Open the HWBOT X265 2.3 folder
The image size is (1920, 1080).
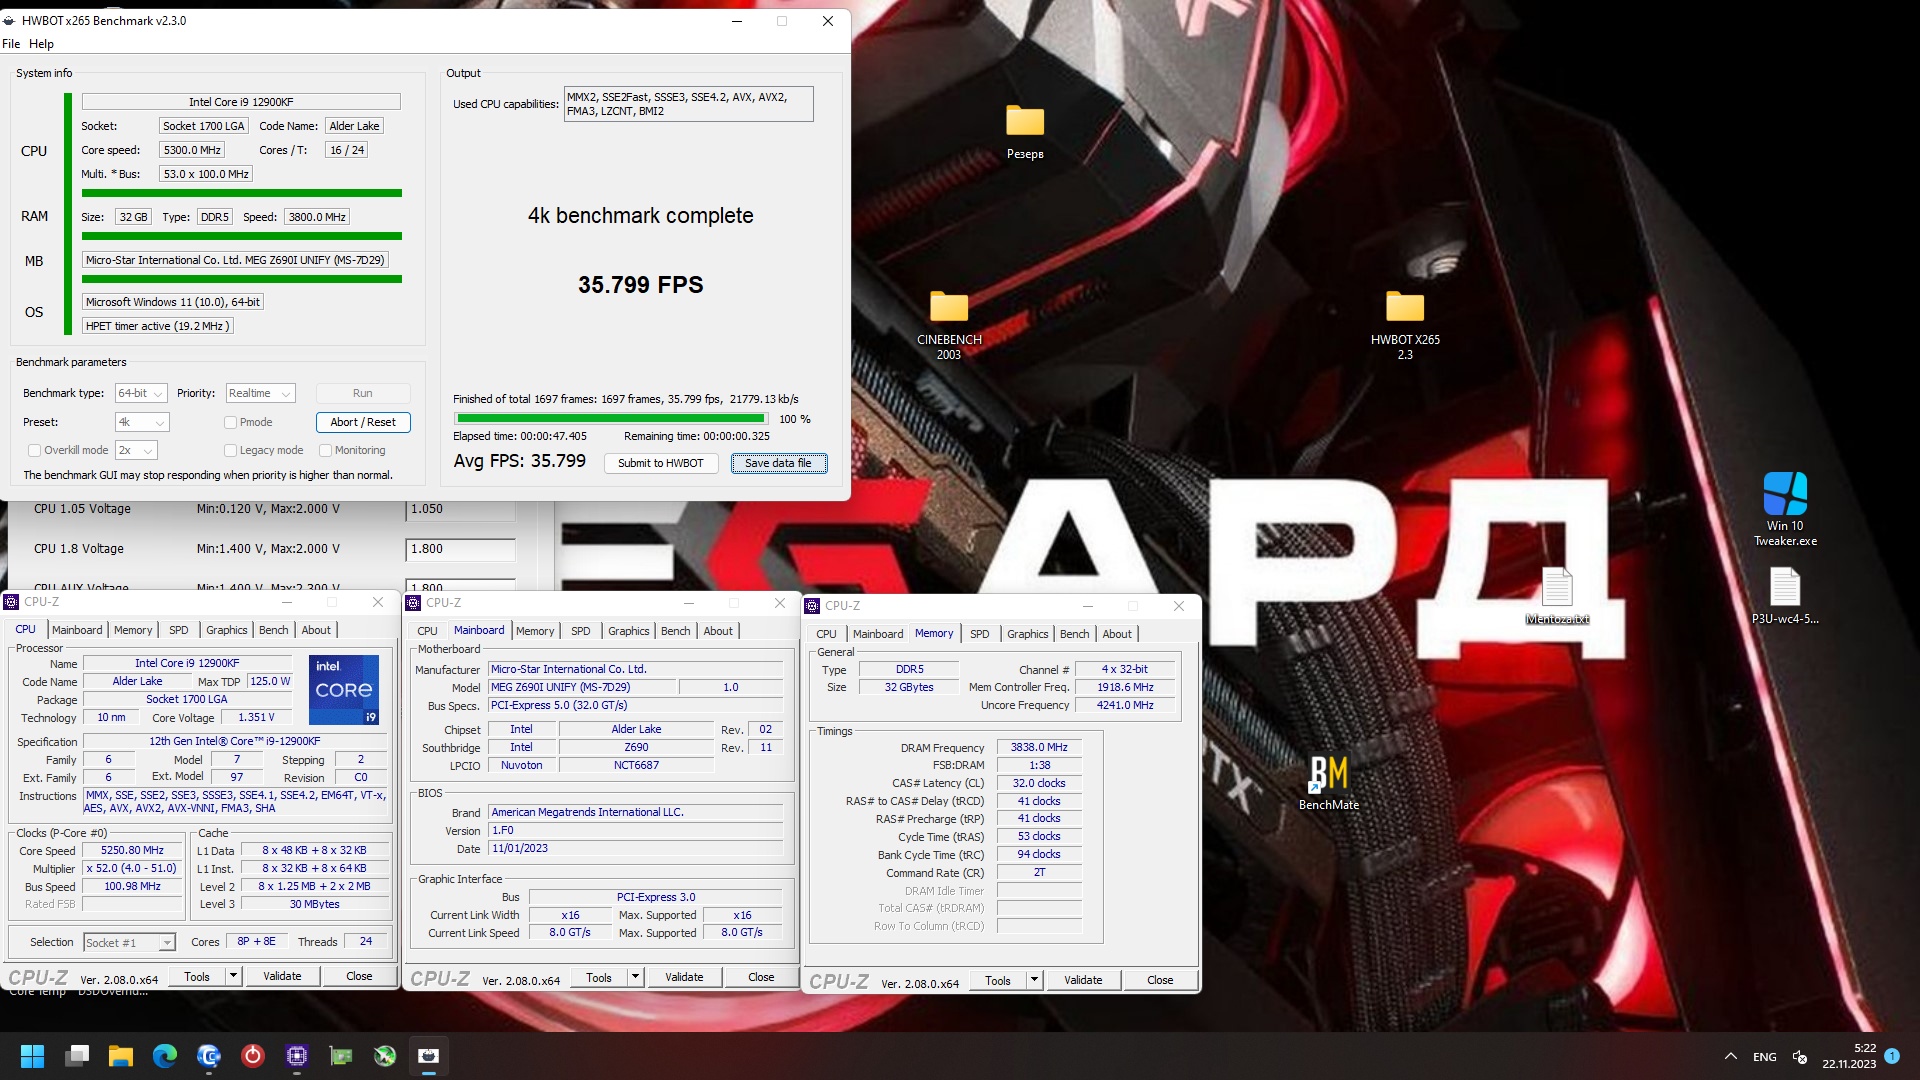point(1405,324)
